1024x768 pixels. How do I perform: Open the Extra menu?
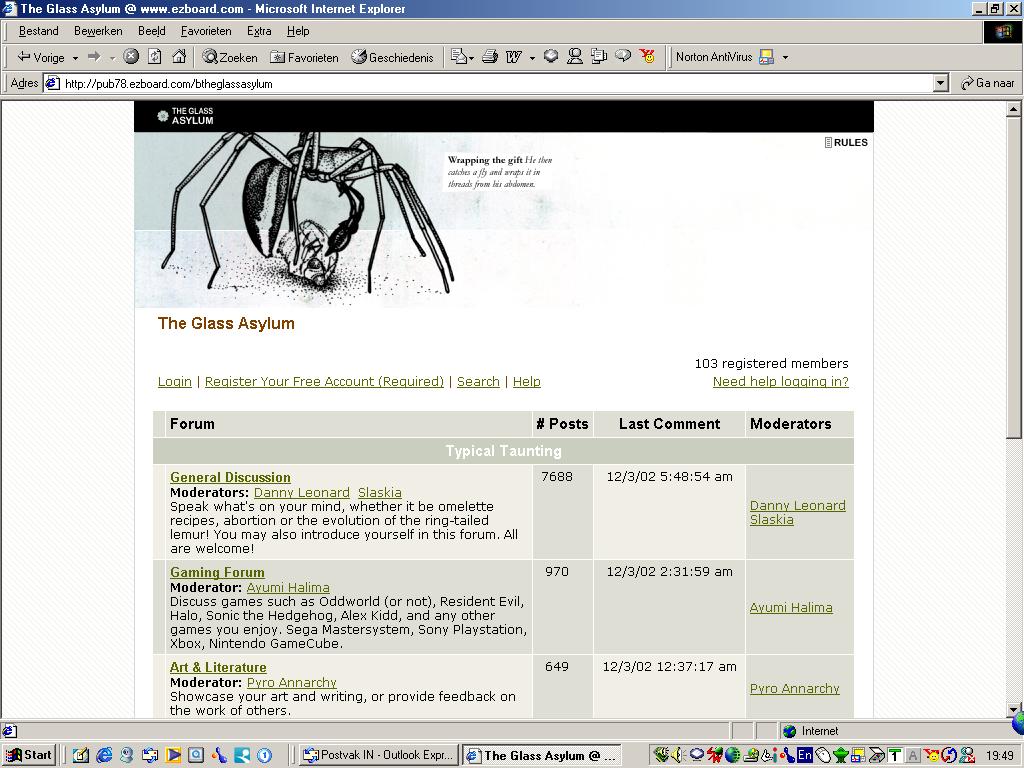point(259,31)
